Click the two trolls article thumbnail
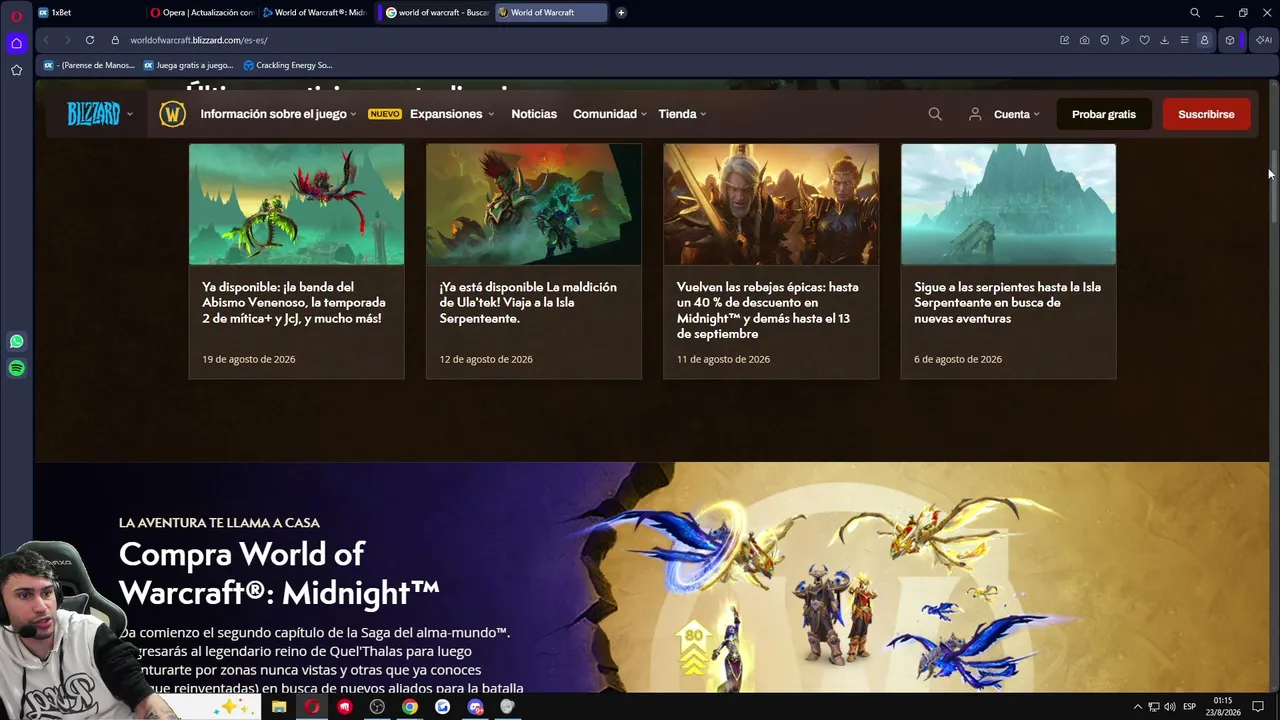This screenshot has width=1280, height=720. (534, 204)
